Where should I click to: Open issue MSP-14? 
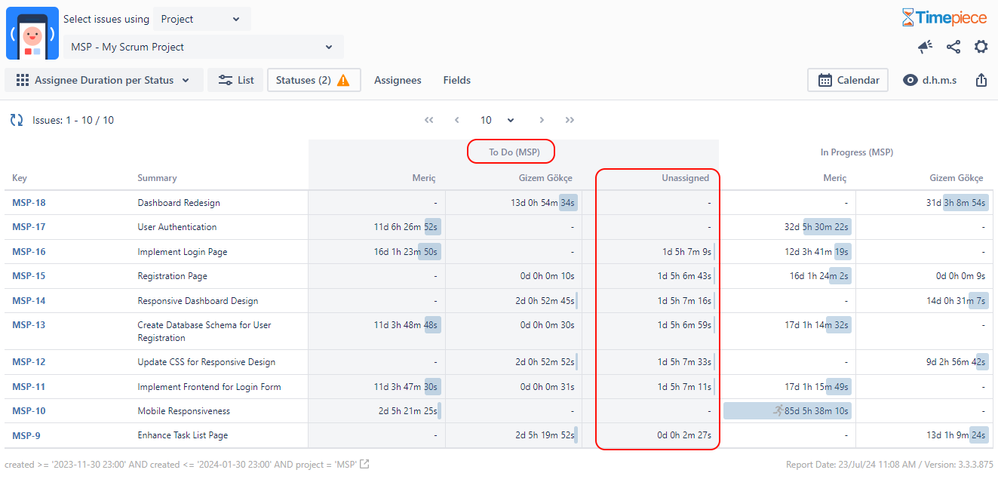point(29,301)
